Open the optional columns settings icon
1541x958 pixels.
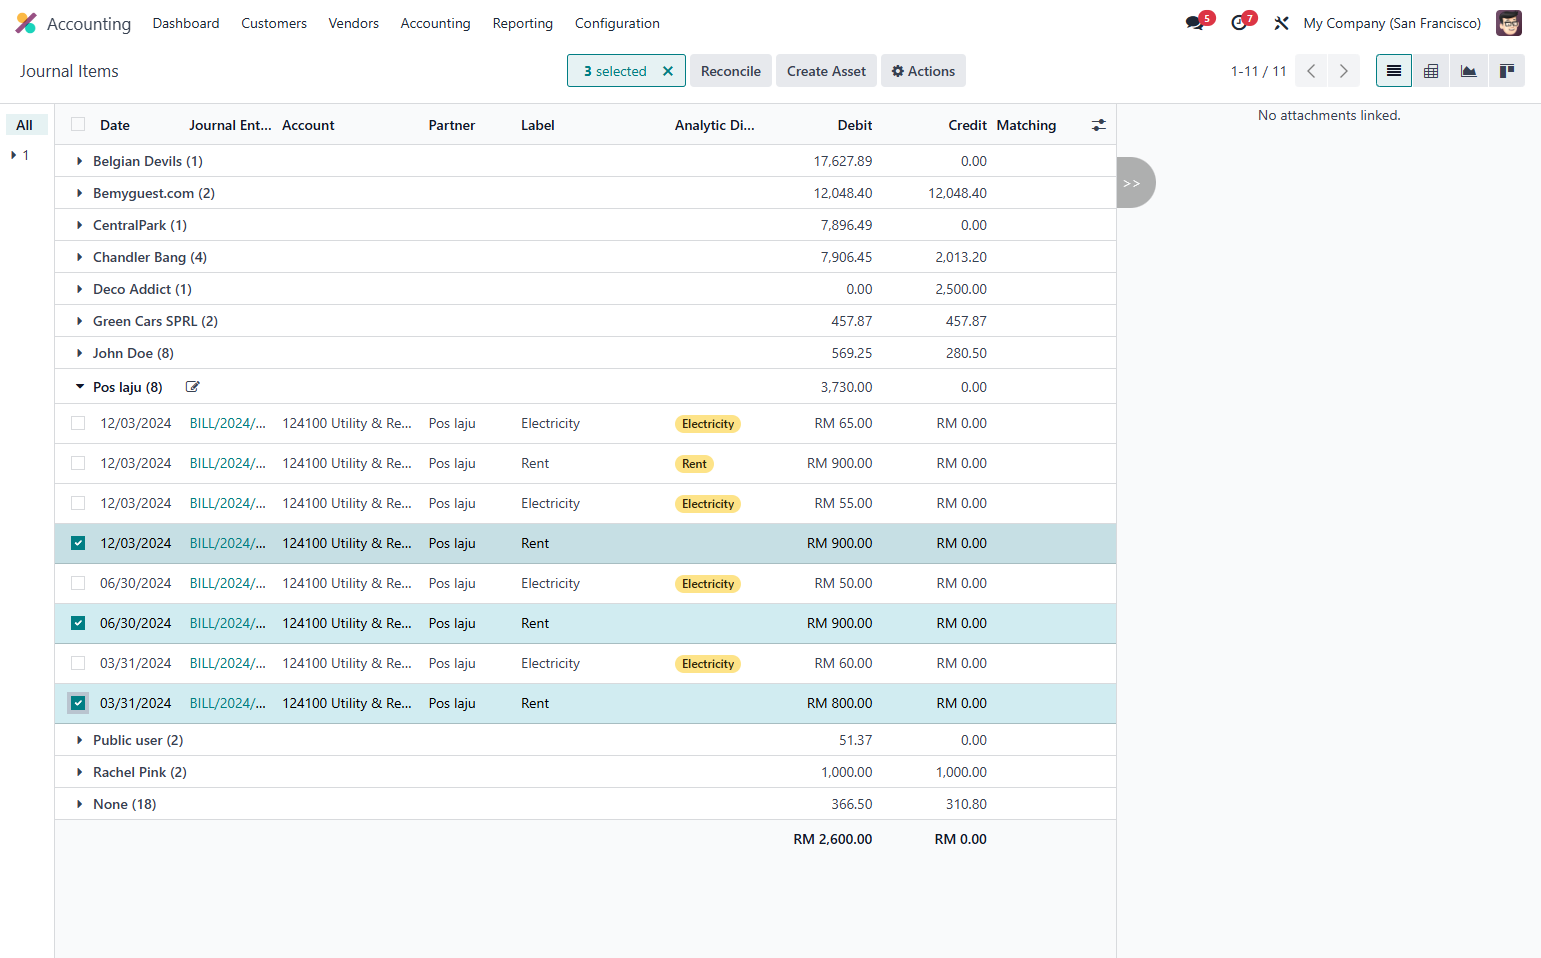tap(1099, 125)
